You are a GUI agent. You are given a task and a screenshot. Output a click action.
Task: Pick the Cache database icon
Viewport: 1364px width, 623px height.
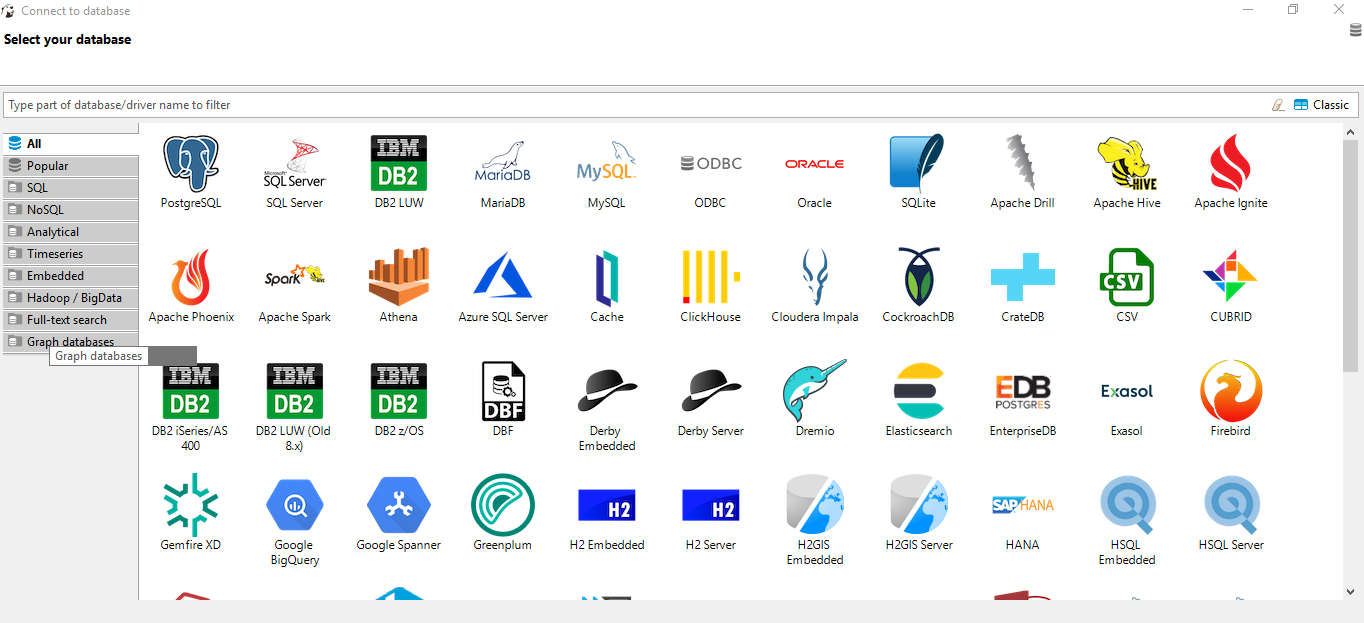pyautogui.click(x=607, y=278)
